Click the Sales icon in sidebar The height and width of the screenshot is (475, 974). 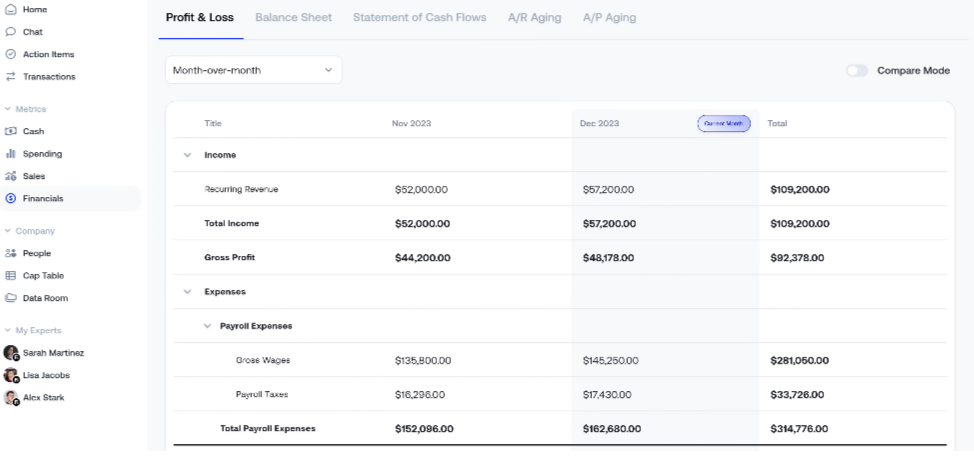[x=11, y=176]
